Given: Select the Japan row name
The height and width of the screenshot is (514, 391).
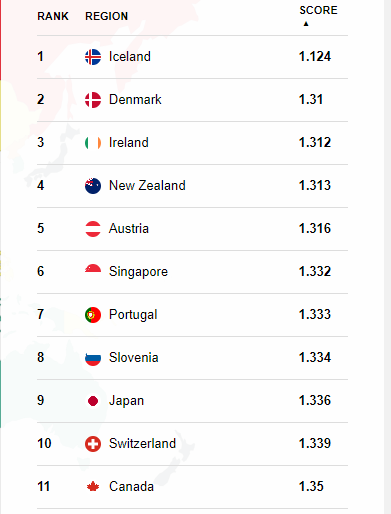Looking at the screenshot, I should click(126, 401).
